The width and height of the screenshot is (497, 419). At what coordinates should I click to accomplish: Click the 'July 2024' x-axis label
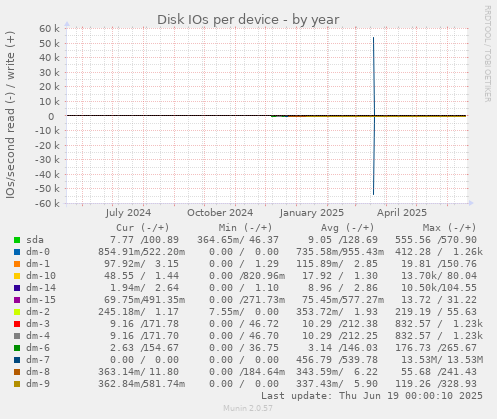click(128, 213)
